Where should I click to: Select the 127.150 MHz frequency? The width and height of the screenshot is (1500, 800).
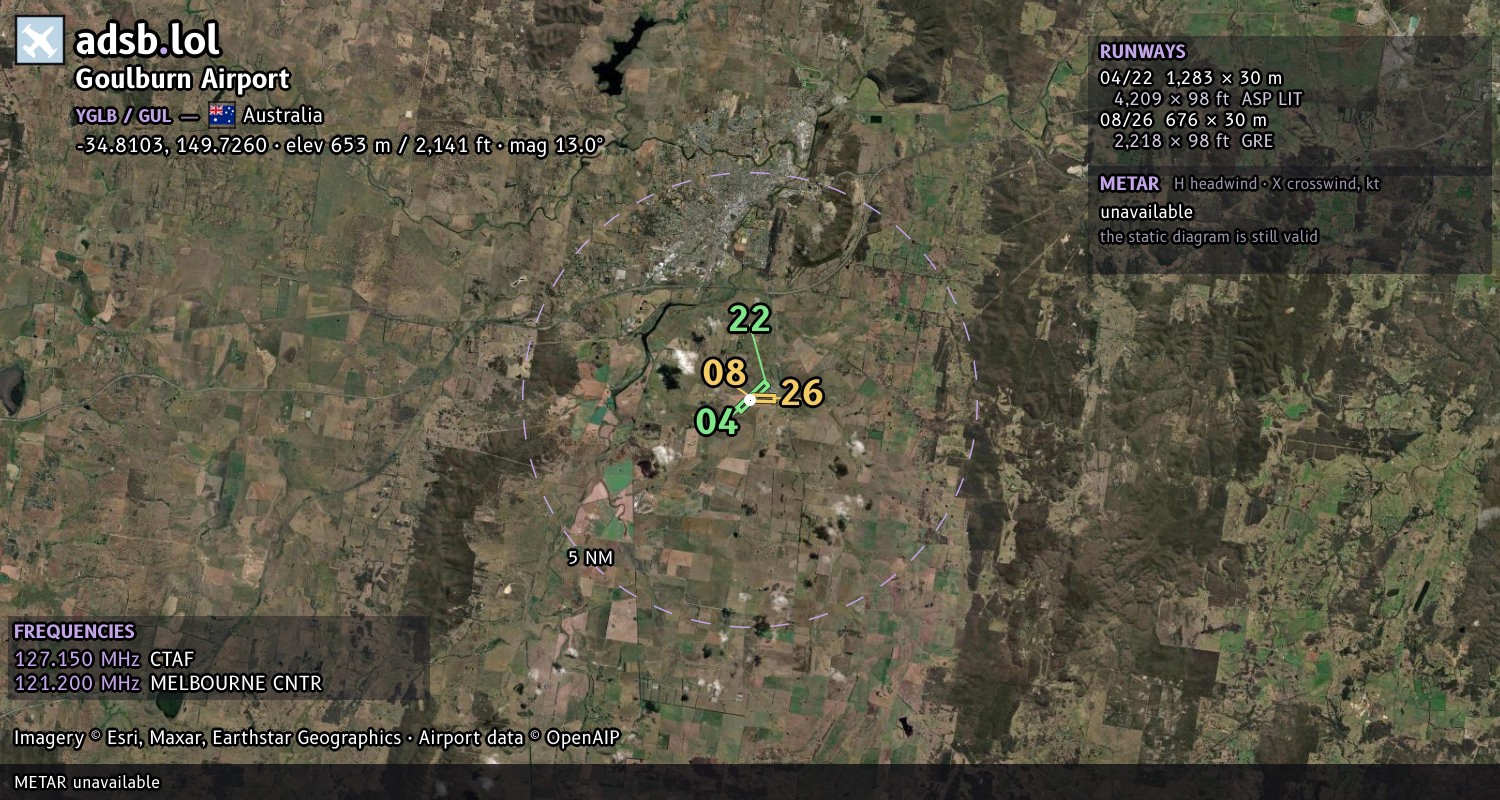[x=77, y=659]
